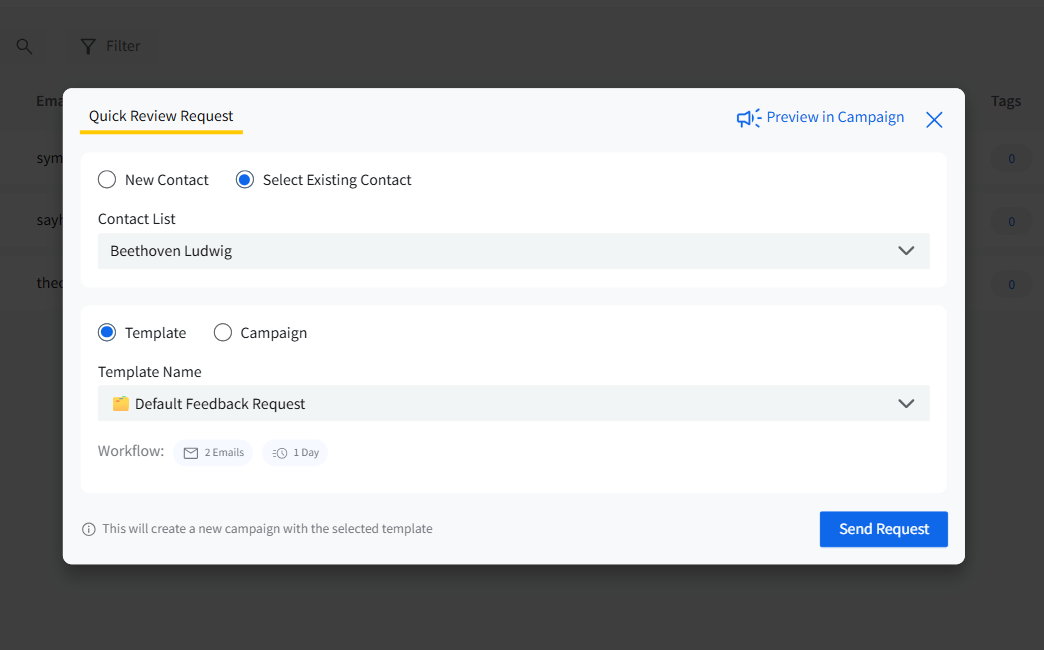The height and width of the screenshot is (650, 1044).
Task: Select the Template radio button
Action: pyautogui.click(x=107, y=332)
